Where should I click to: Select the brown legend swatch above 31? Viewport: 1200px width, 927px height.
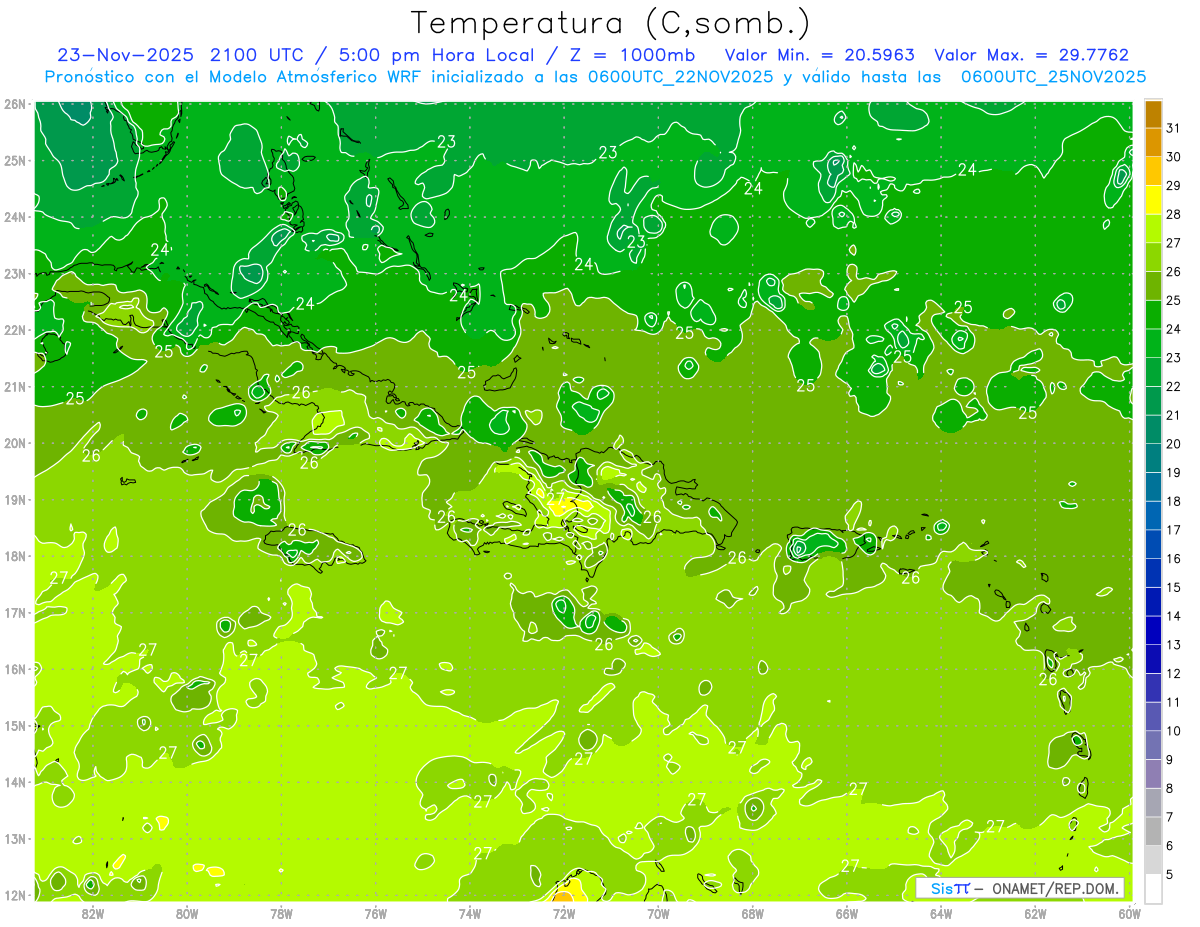[x=1153, y=114]
